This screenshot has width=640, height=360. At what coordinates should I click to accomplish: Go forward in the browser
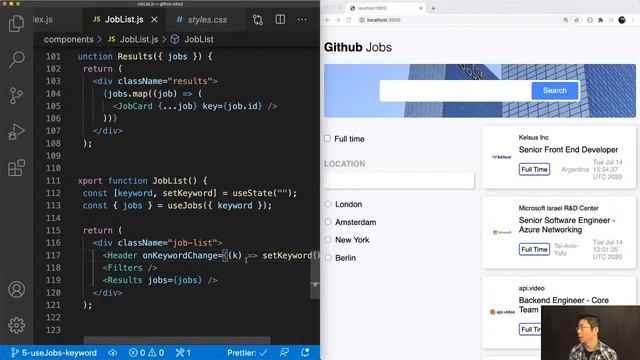tap(338, 20)
